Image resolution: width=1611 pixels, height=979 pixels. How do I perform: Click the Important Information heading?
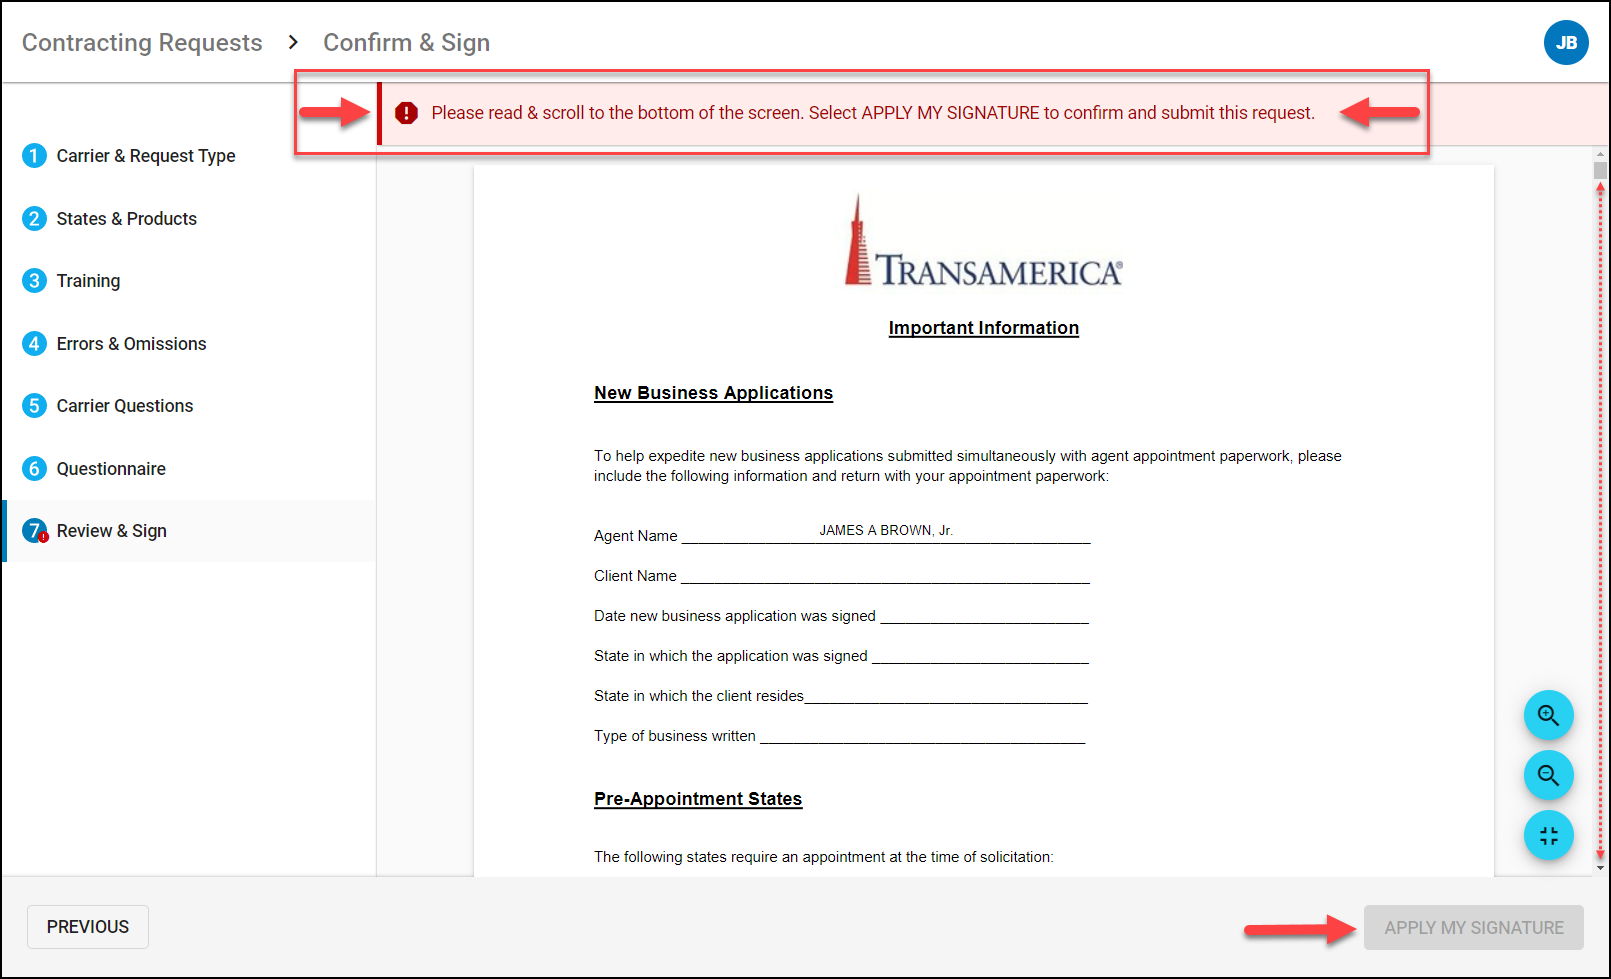point(984,328)
